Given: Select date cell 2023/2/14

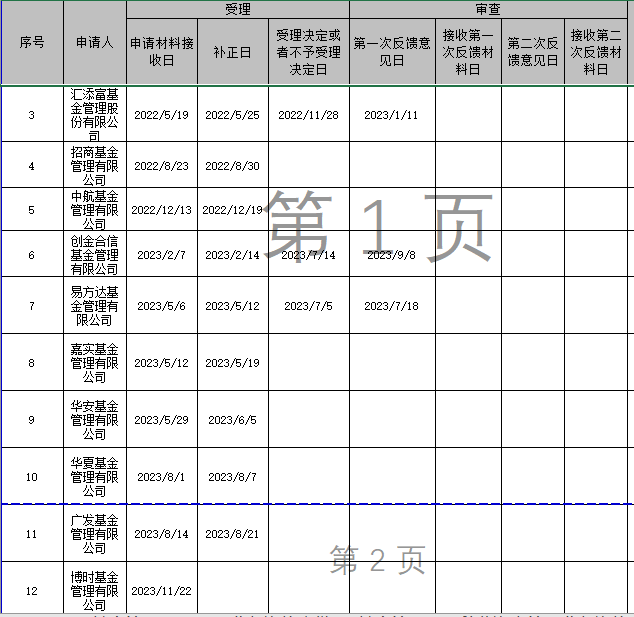Looking at the screenshot, I should coord(232,255).
